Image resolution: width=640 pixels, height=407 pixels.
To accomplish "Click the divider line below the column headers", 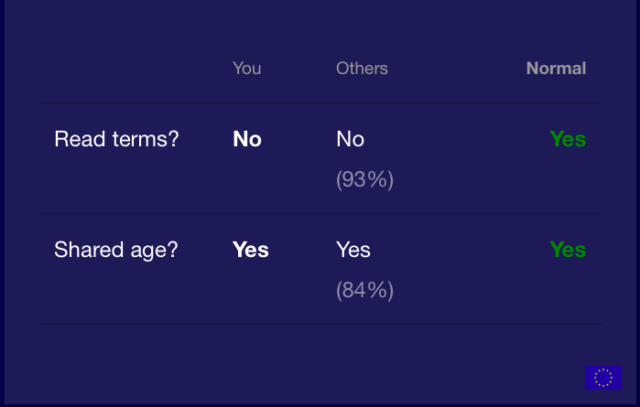I will [320, 103].
